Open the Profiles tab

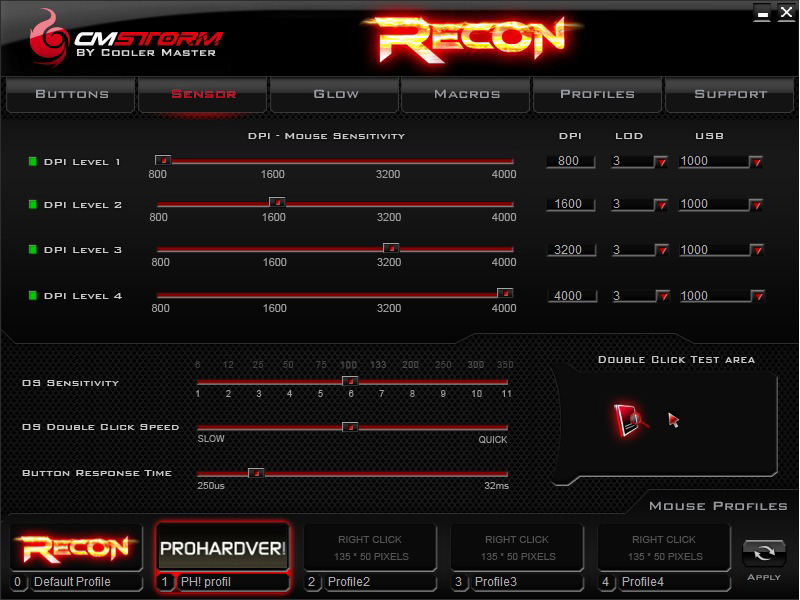point(597,94)
